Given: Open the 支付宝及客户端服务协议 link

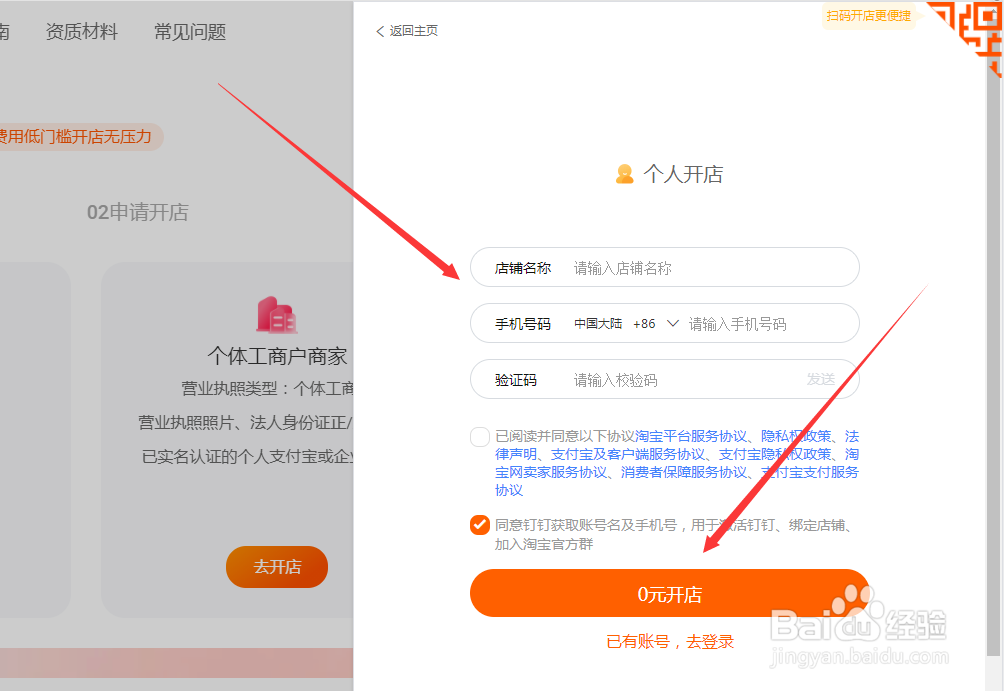Looking at the screenshot, I should tap(628, 454).
